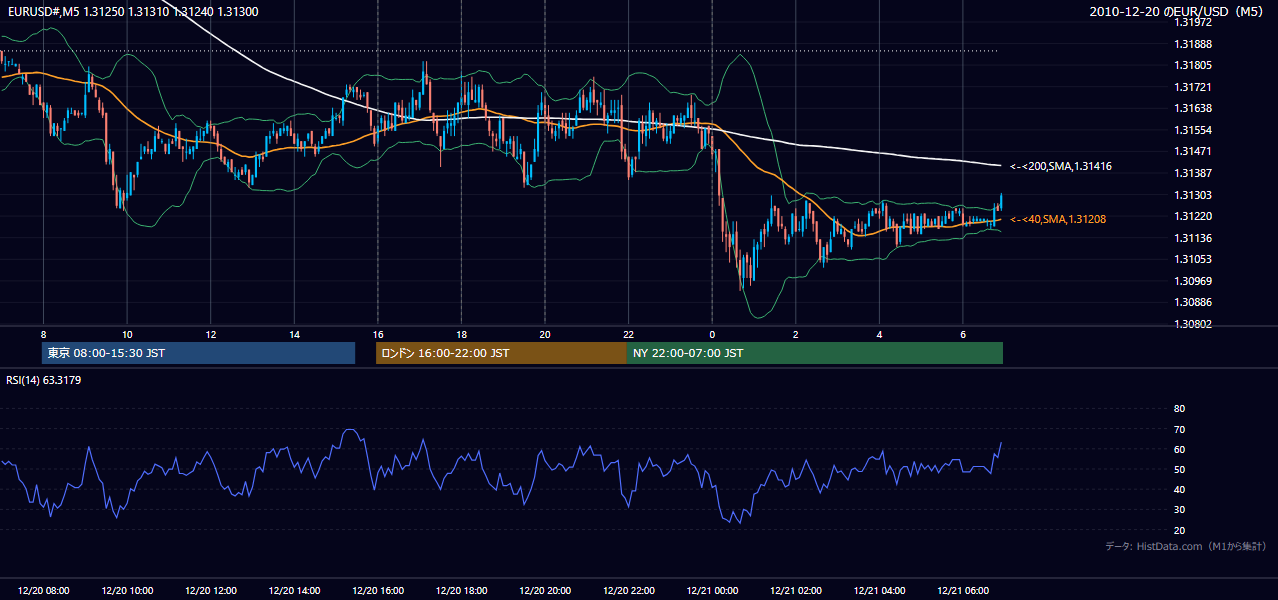This screenshot has width=1278, height=600.
Task: Click the 12/20 14:00 date label
Action: (x=294, y=591)
